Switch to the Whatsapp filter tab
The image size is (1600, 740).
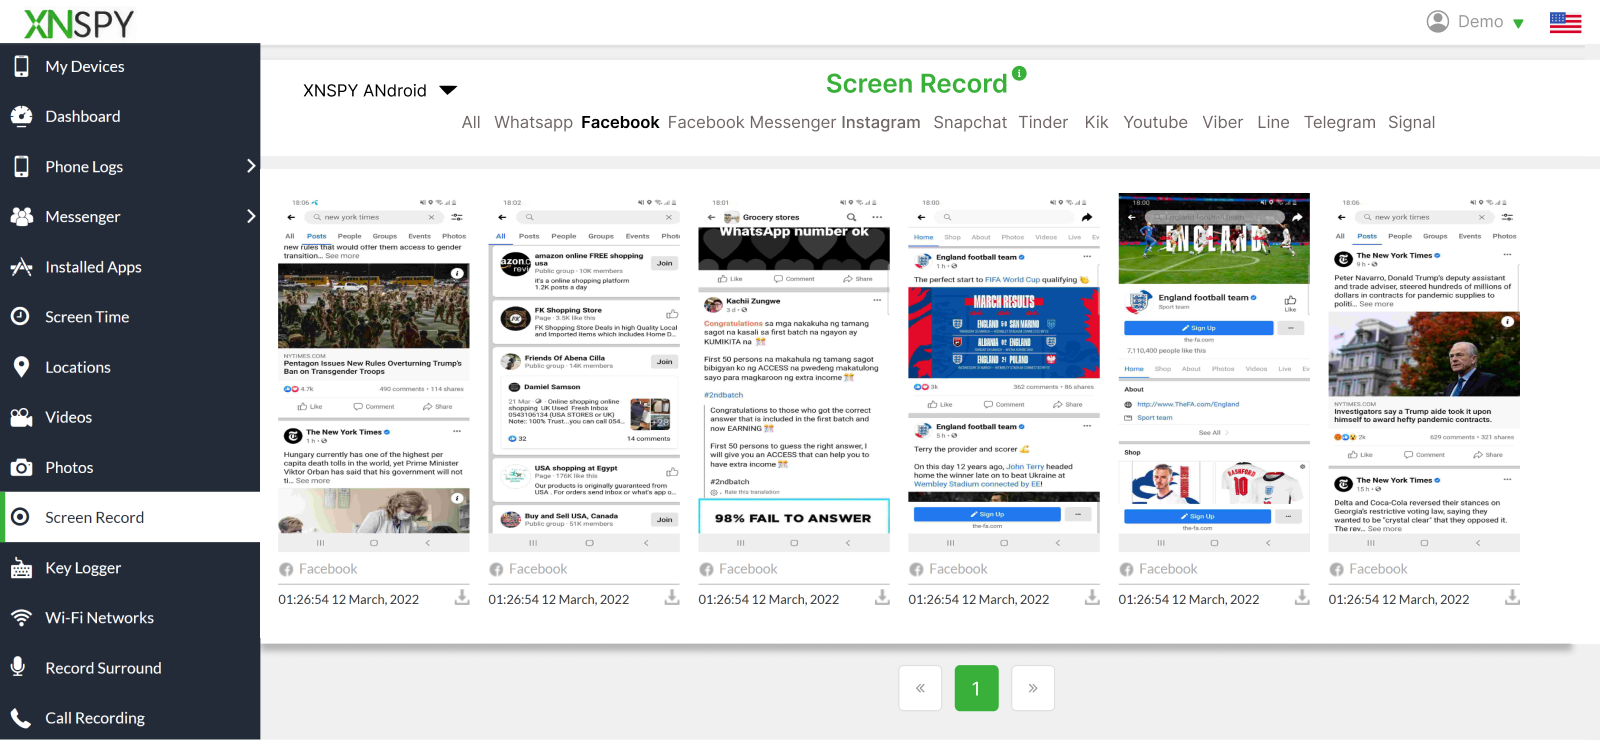point(533,122)
